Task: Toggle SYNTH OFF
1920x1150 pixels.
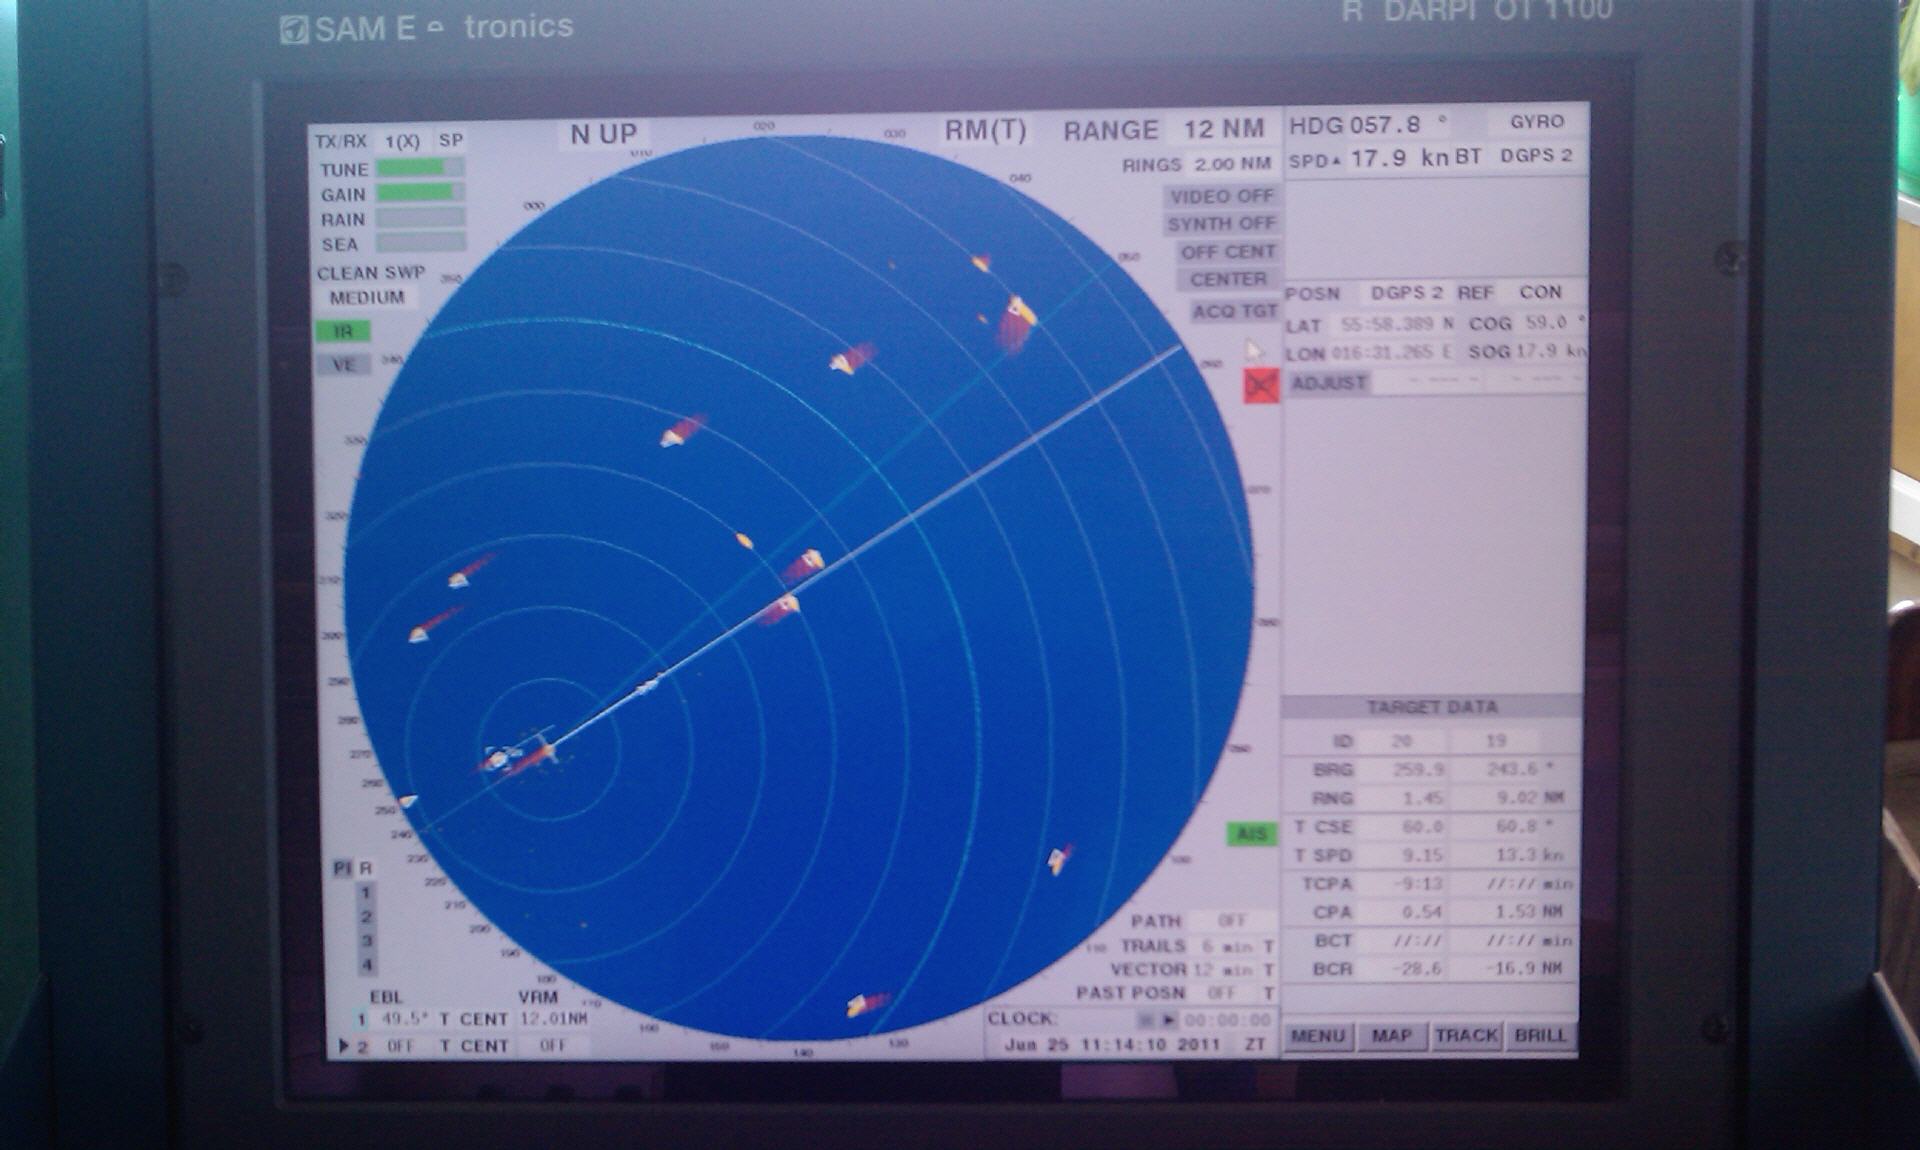Action: click(x=1221, y=224)
